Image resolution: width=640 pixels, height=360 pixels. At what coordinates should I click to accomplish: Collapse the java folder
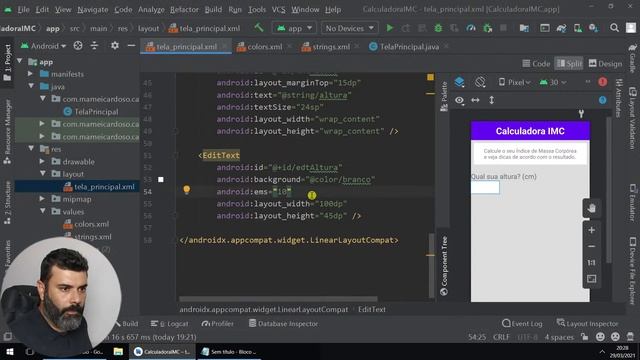pos(31,87)
